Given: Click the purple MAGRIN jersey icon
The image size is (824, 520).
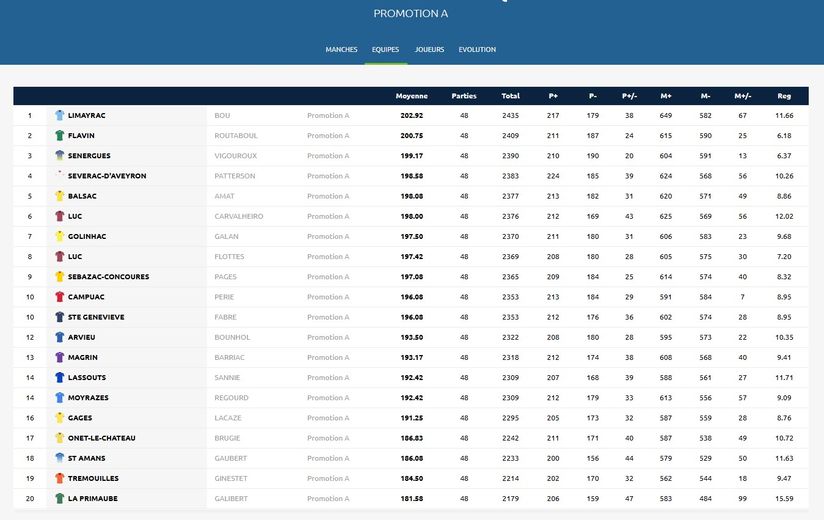Looking at the screenshot, I should click(60, 357).
